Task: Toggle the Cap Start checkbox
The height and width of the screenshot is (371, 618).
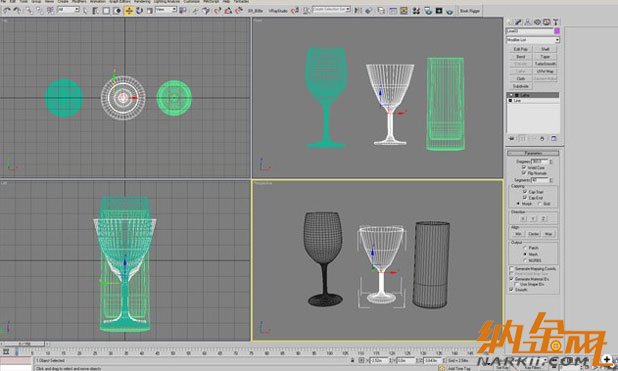Action: (x=525, y=192)
